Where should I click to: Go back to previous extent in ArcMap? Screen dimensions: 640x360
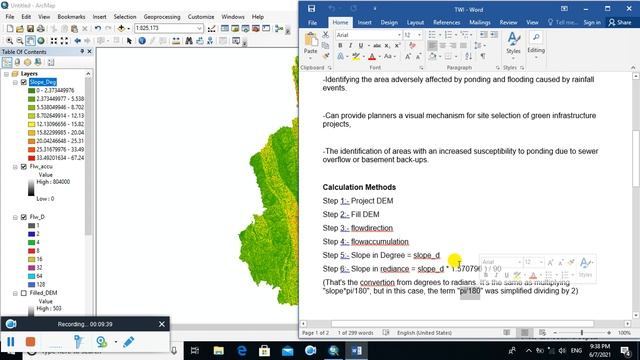78,41
